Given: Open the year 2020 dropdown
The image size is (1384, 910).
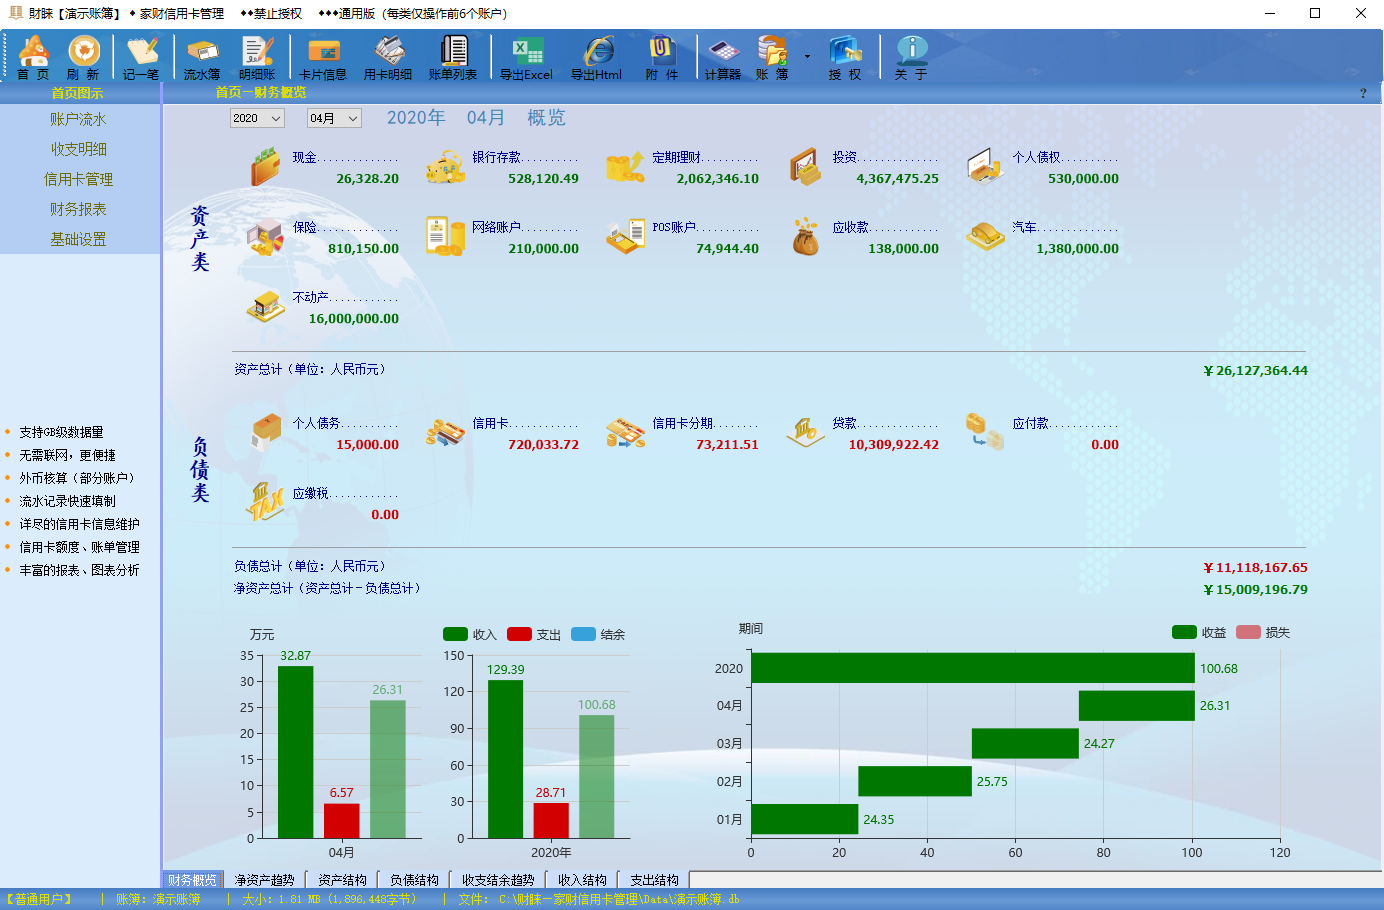Looking at the screenshot, I should 257,118.
